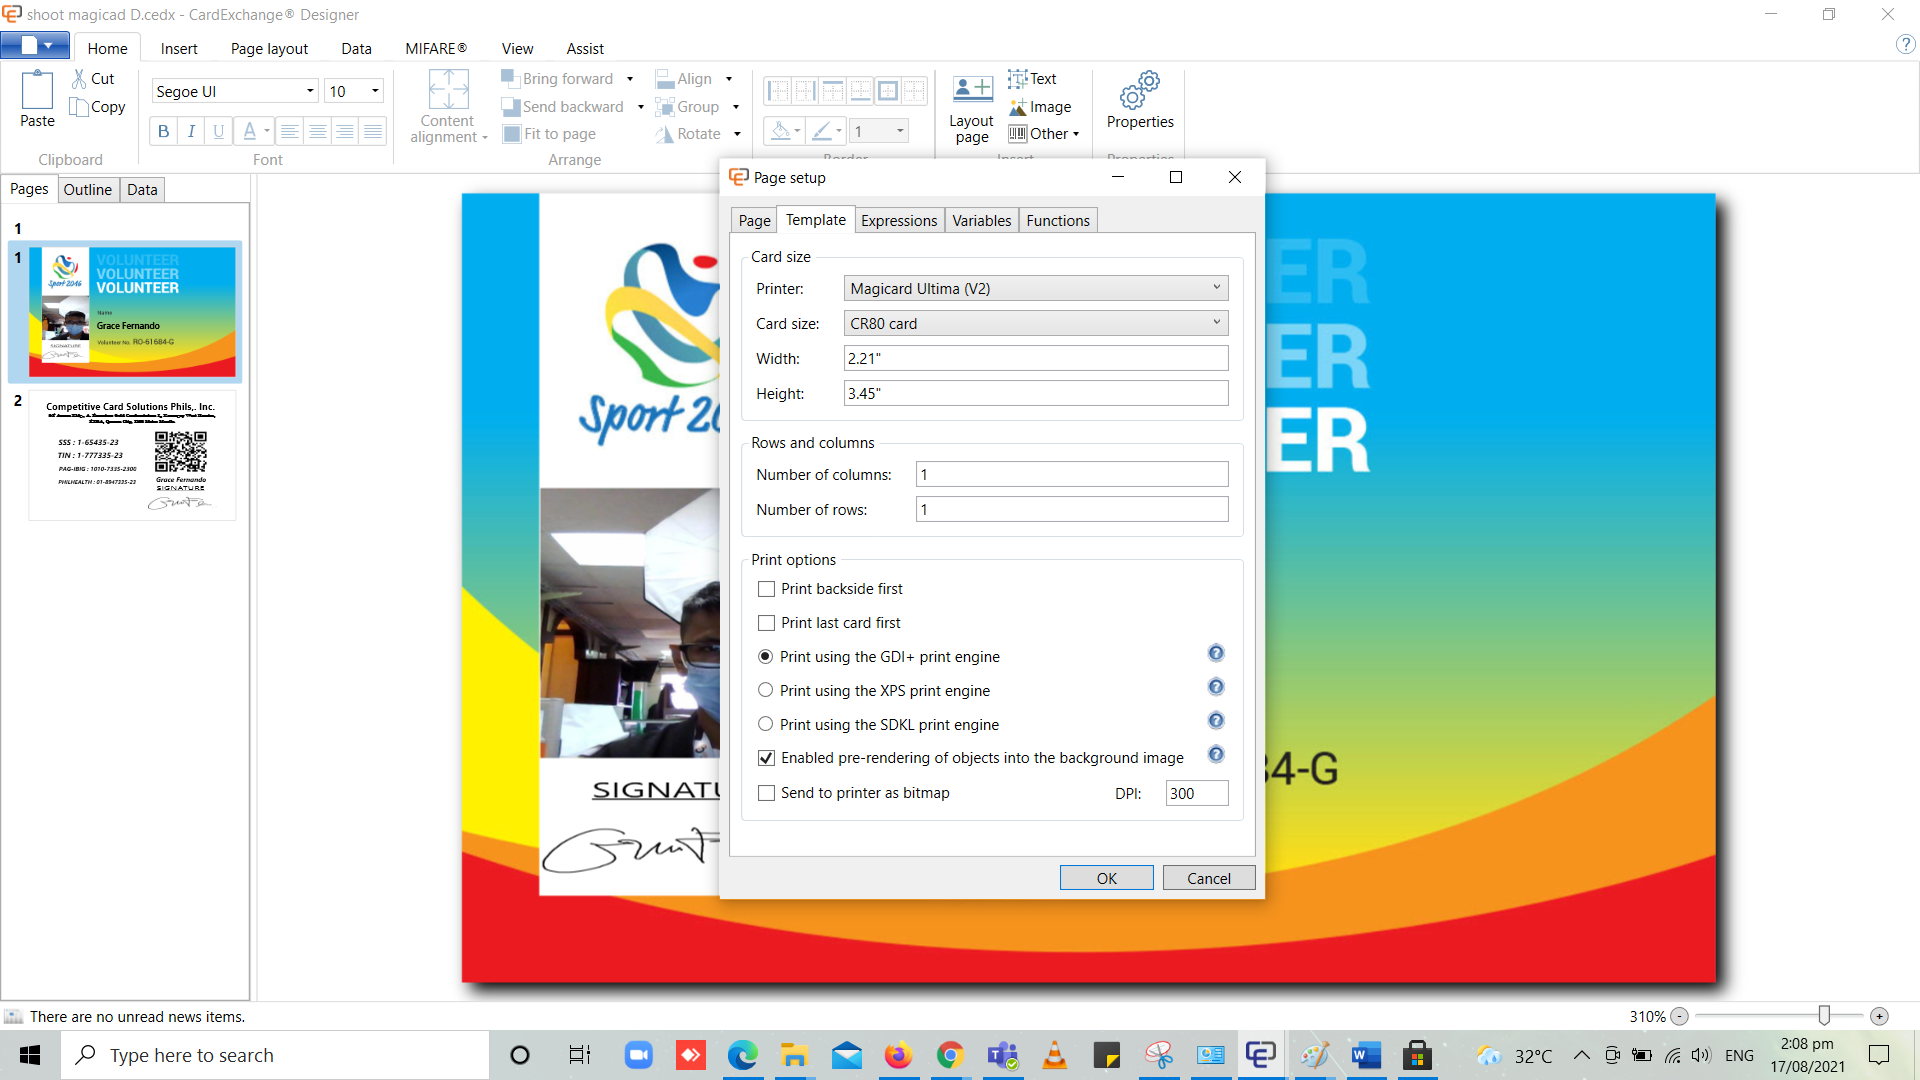Viewport: 1920px width, 1080px height.
Task: Open the Other insert dropdown
Action: click(x=1045, y=134)
